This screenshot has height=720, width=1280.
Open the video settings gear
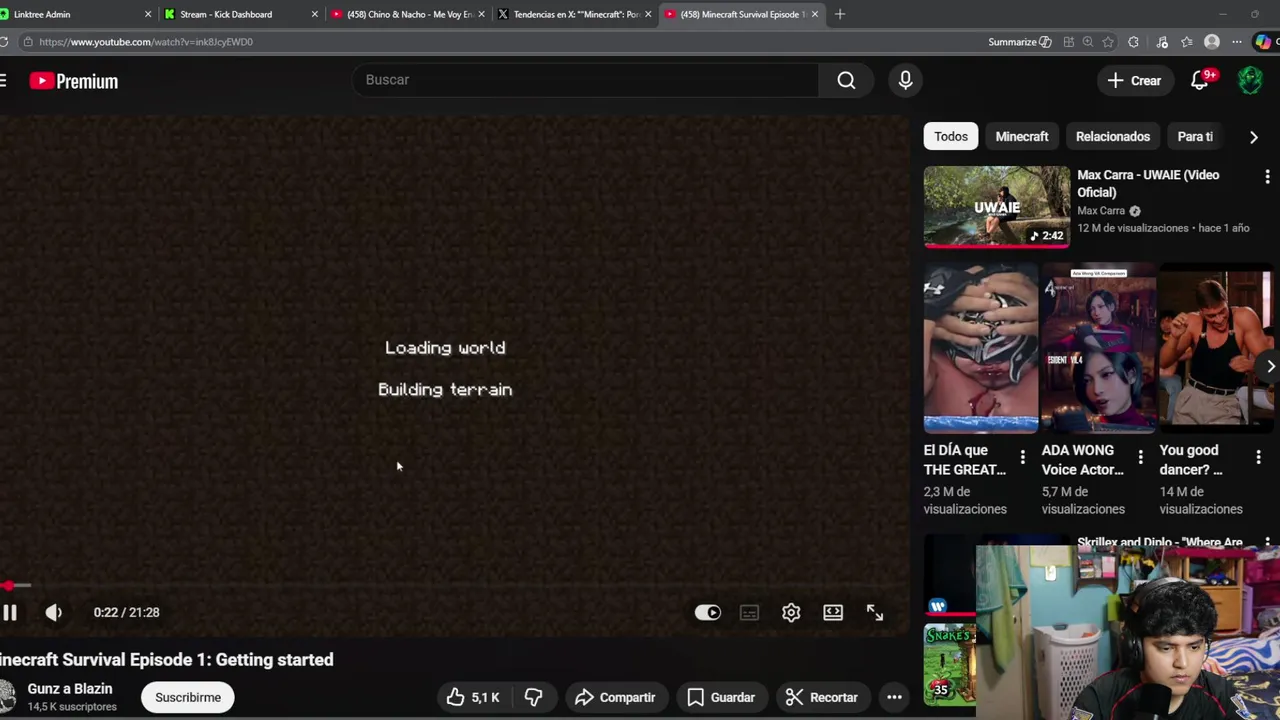(791, 612)
